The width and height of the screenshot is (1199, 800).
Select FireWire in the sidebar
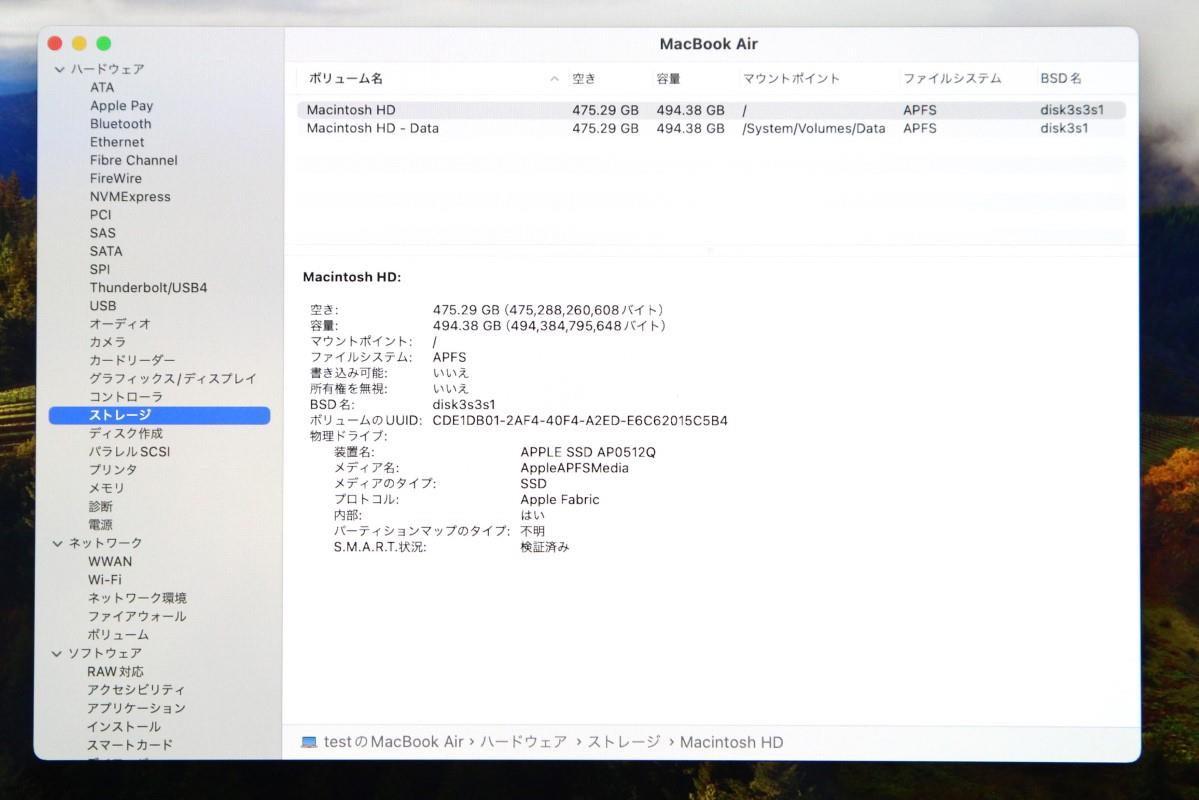pyautogui.click(x=115, y=178)
